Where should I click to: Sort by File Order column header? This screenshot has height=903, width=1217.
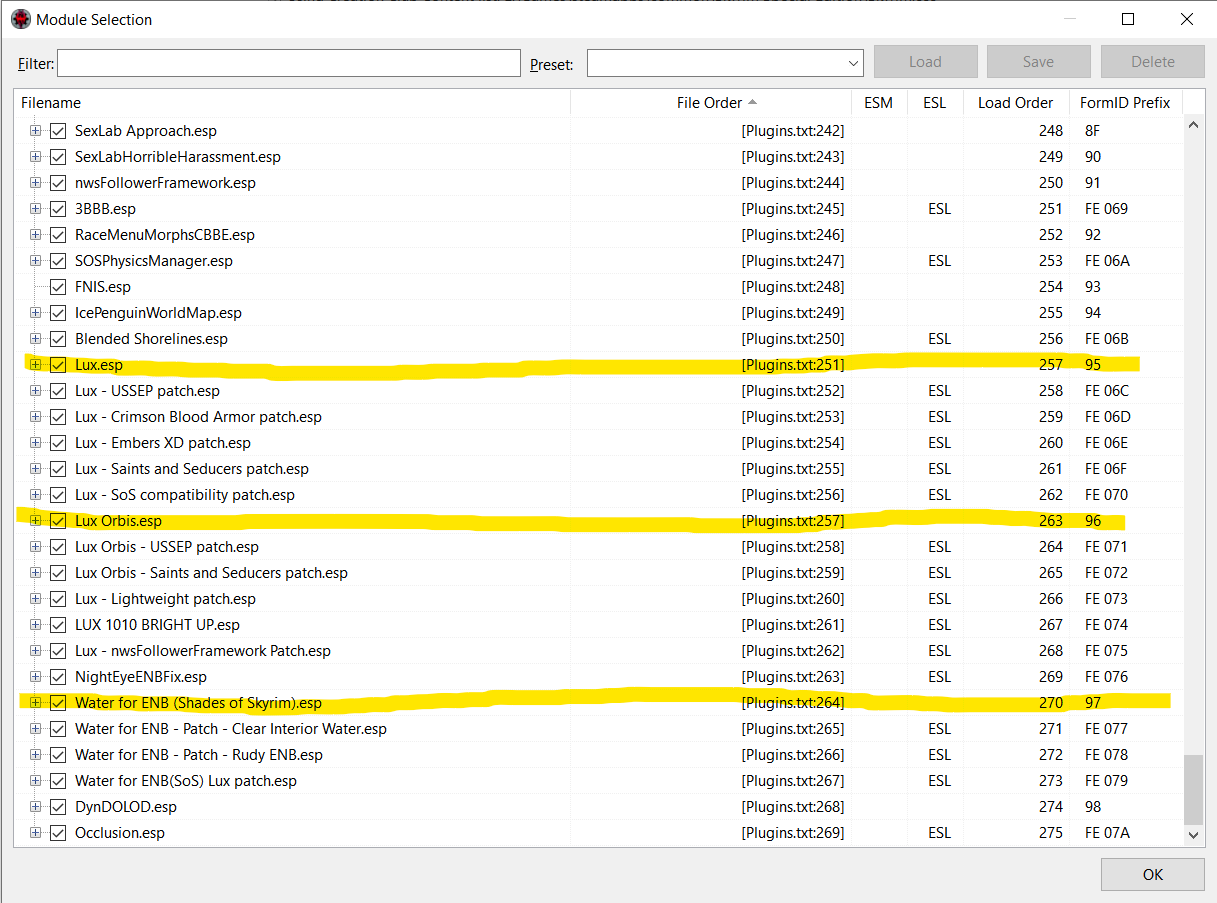[710, 103]
